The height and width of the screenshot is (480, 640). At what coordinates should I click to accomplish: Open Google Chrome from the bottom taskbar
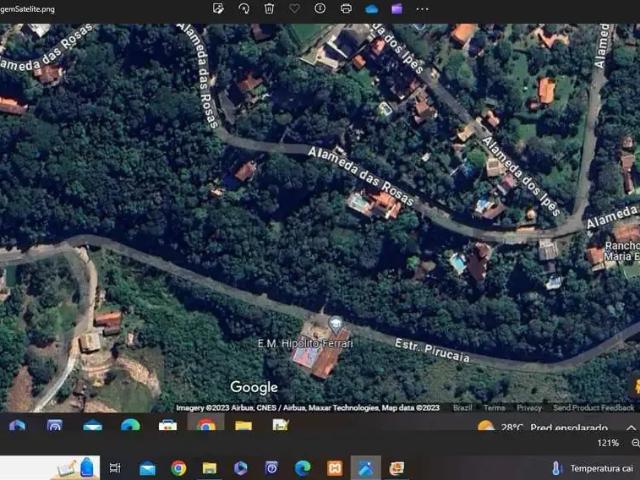click(x=178, y=468)
